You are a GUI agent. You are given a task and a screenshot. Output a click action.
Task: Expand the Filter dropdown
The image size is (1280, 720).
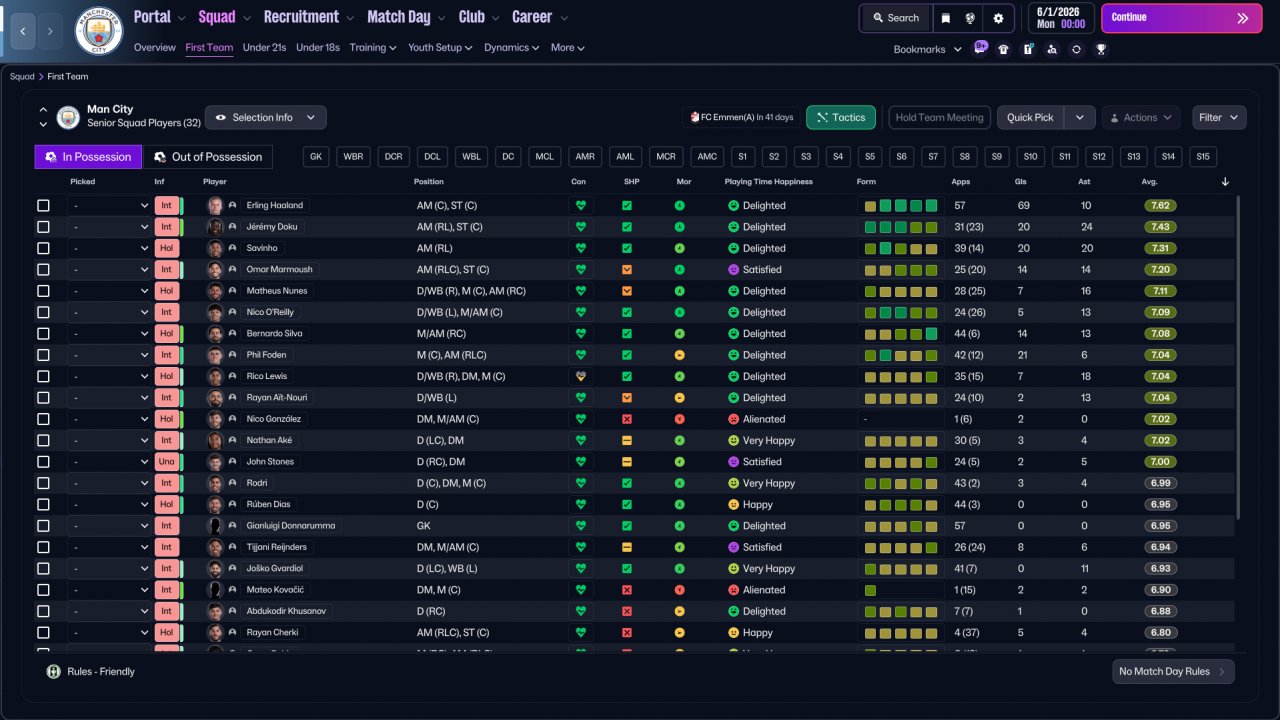[1218, 117]
